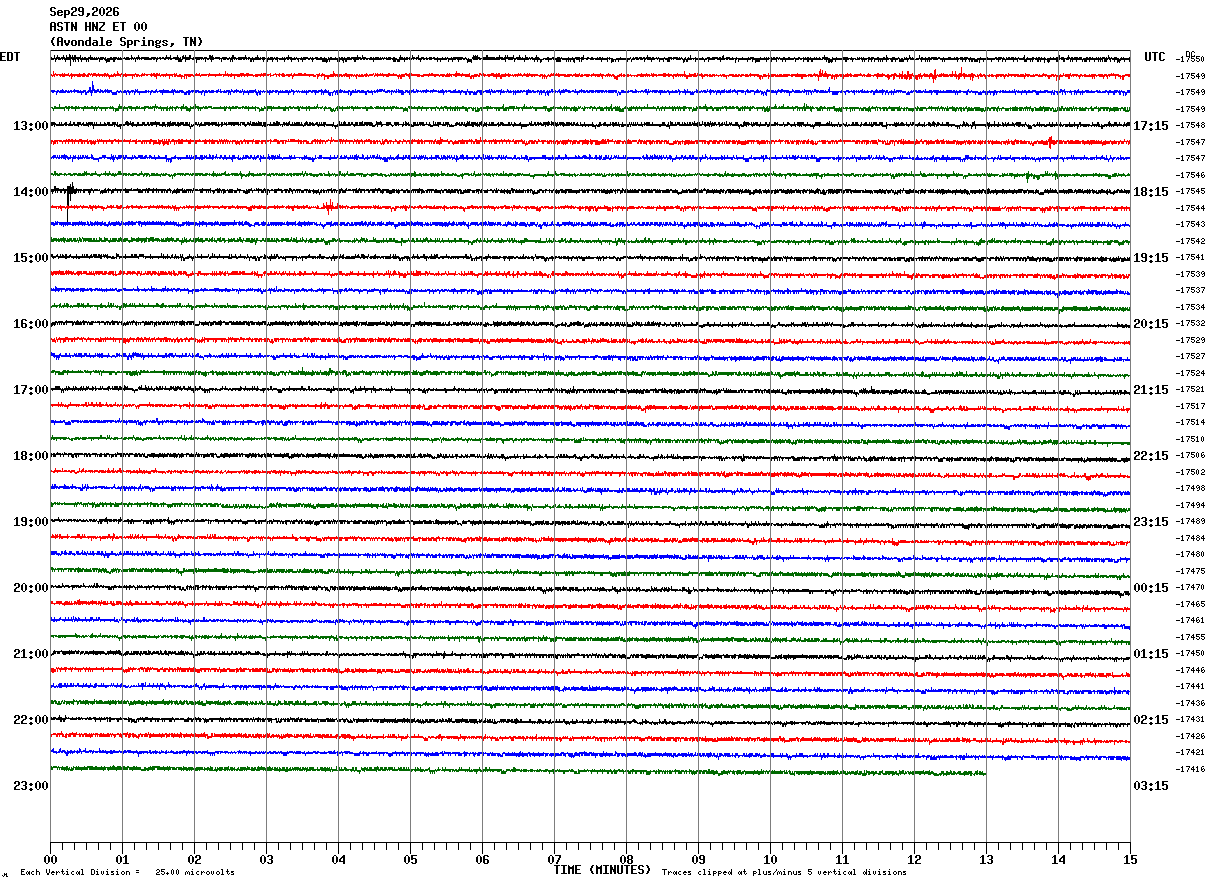Click the Avondale Springs, TN location text
Screen dimensions: 1210x886
[126, 42]
